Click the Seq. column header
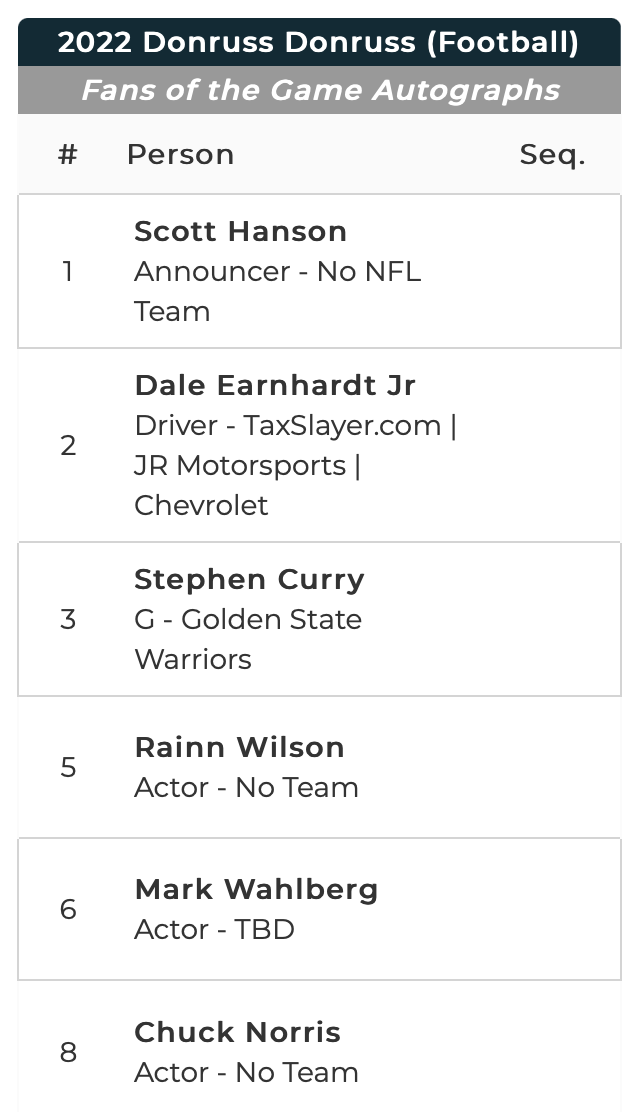This screenshot has width=640, height=1112. click(x=552, y=154)
